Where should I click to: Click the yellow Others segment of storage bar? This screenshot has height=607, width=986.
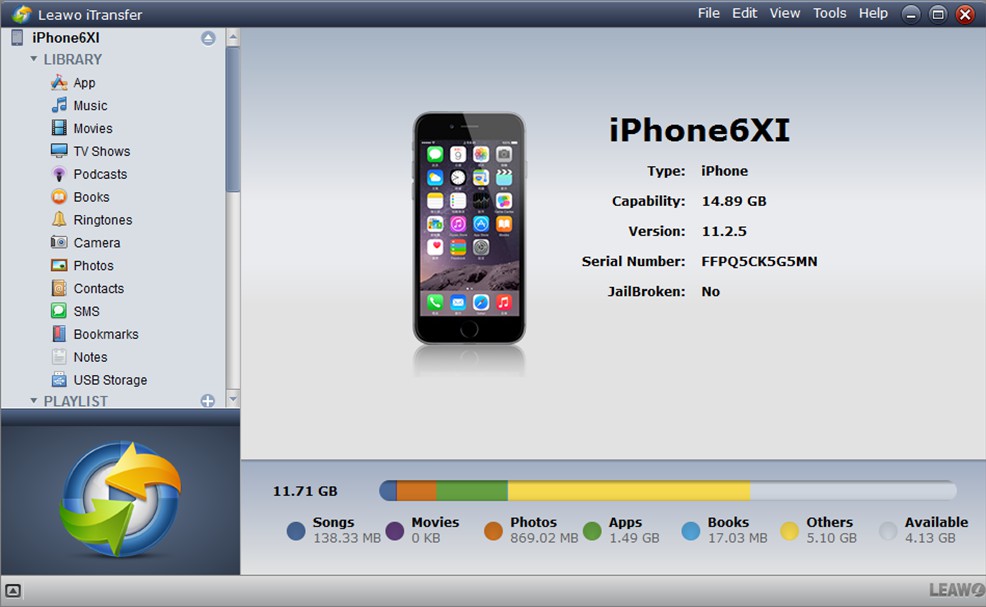[629, 491]
